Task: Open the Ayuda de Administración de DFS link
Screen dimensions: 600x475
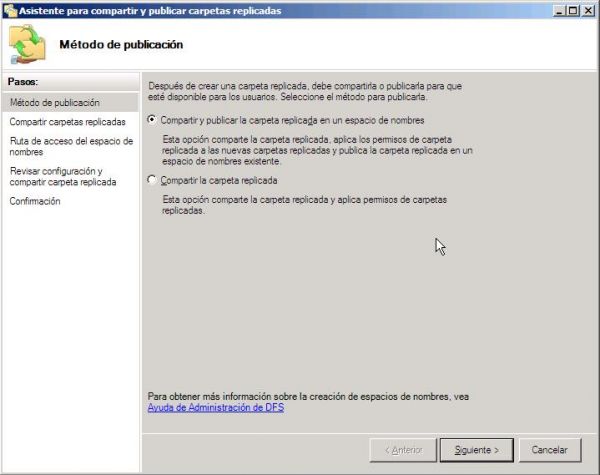Action: (216, 408)
